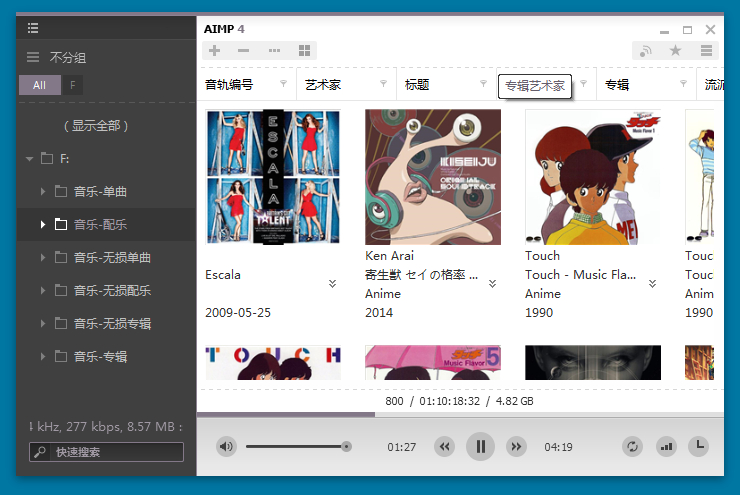
Task: Open the clock timer scheduler icon
Action: [x=699, y=446]
